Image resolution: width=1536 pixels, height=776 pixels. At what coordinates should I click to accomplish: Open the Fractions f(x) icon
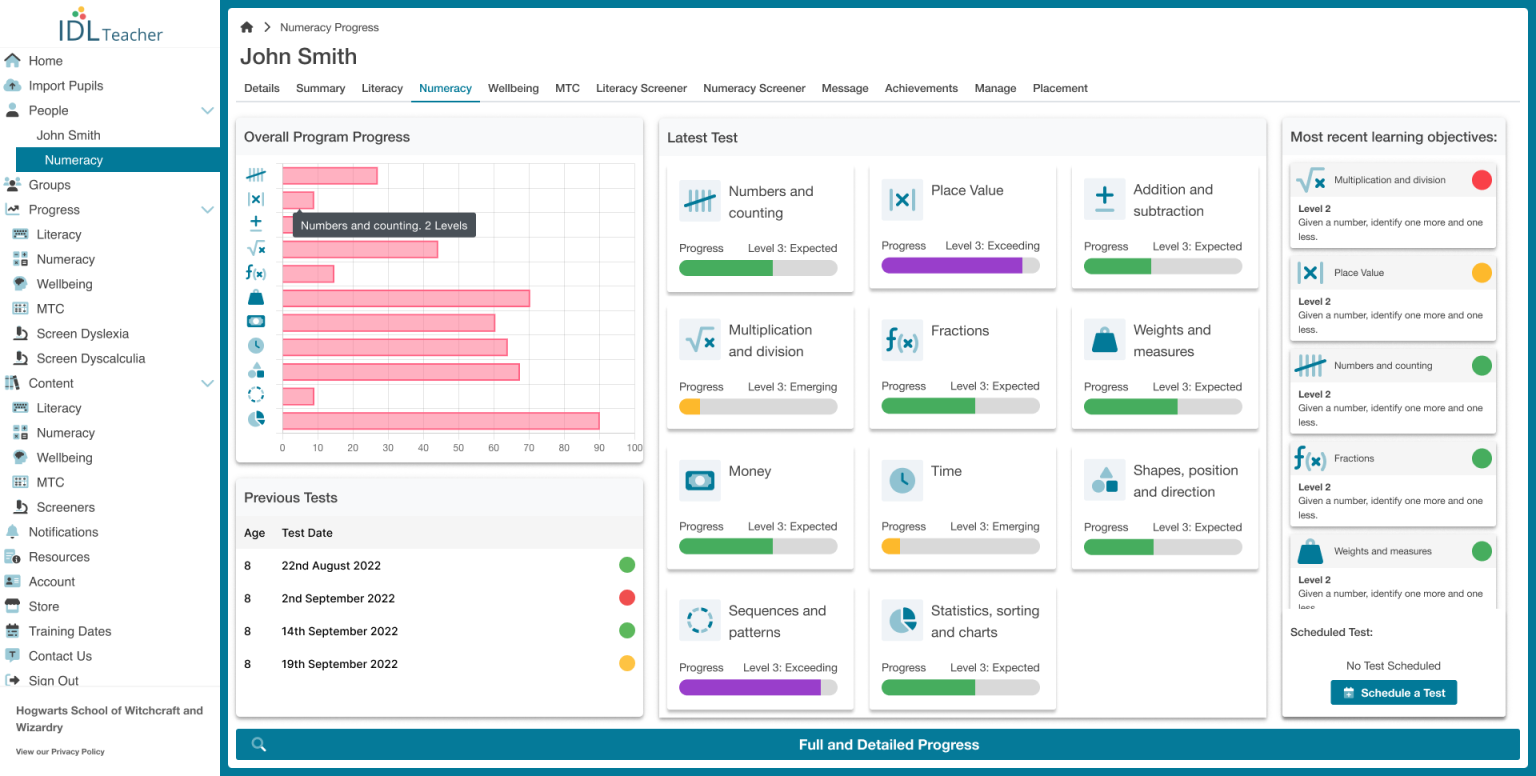[x=902, y=340]
